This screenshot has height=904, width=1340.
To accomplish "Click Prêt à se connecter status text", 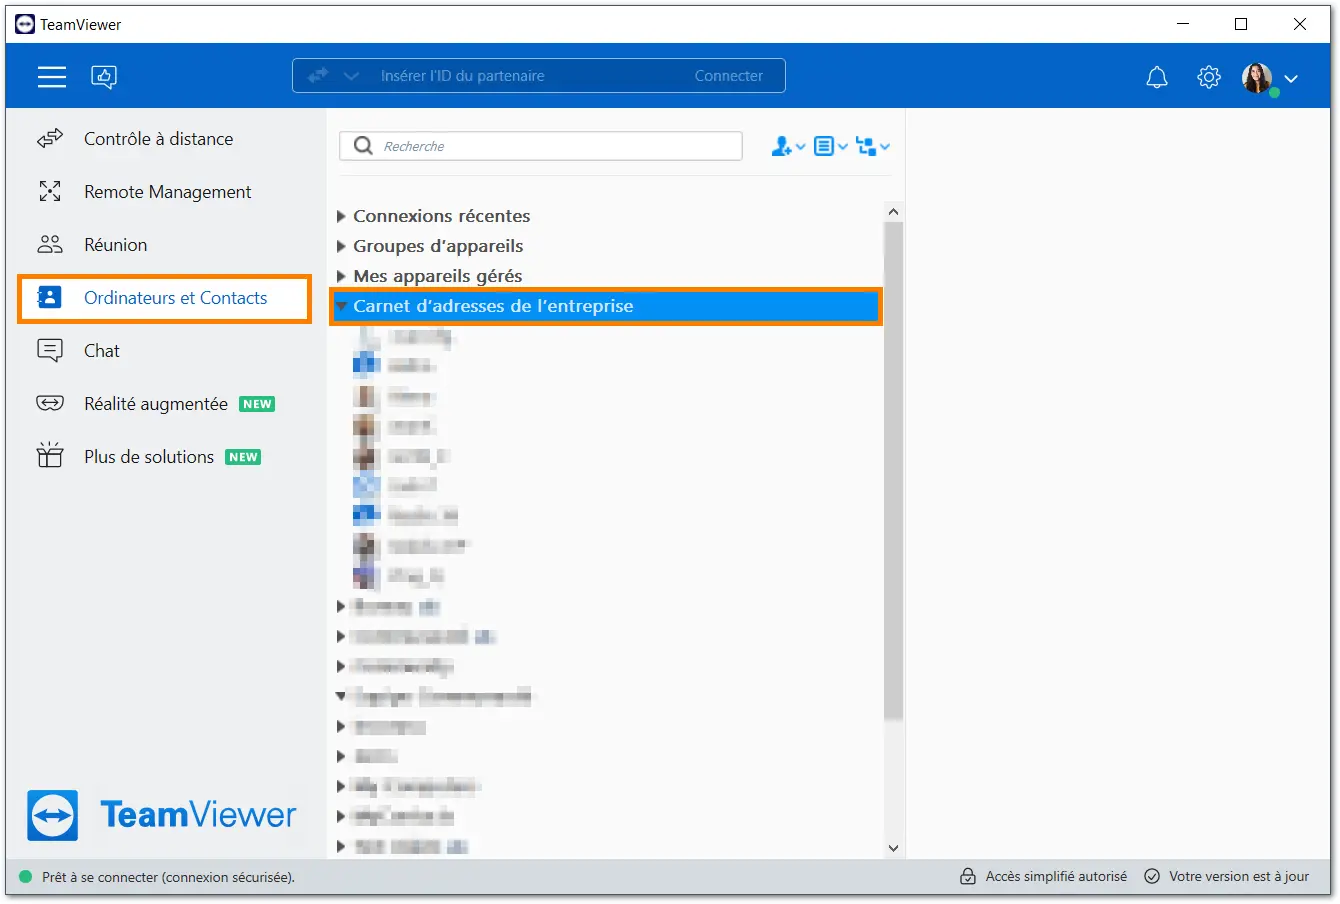I will click(168, 877).
